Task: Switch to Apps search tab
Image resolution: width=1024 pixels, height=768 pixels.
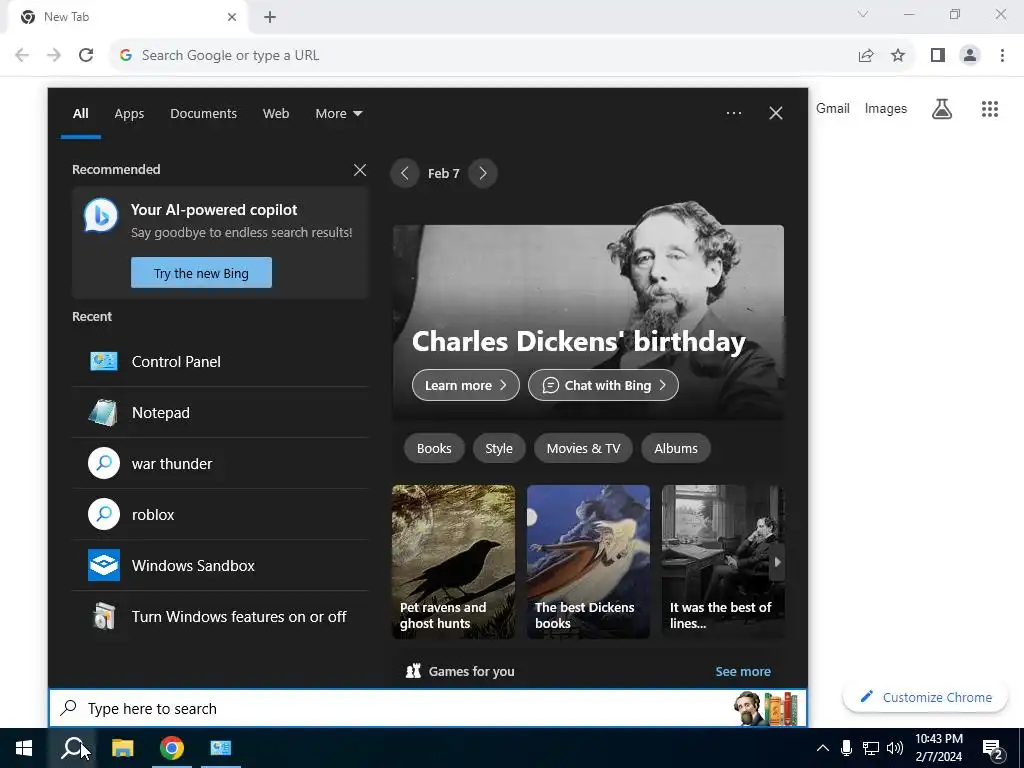Action: (x=129, y=114)
